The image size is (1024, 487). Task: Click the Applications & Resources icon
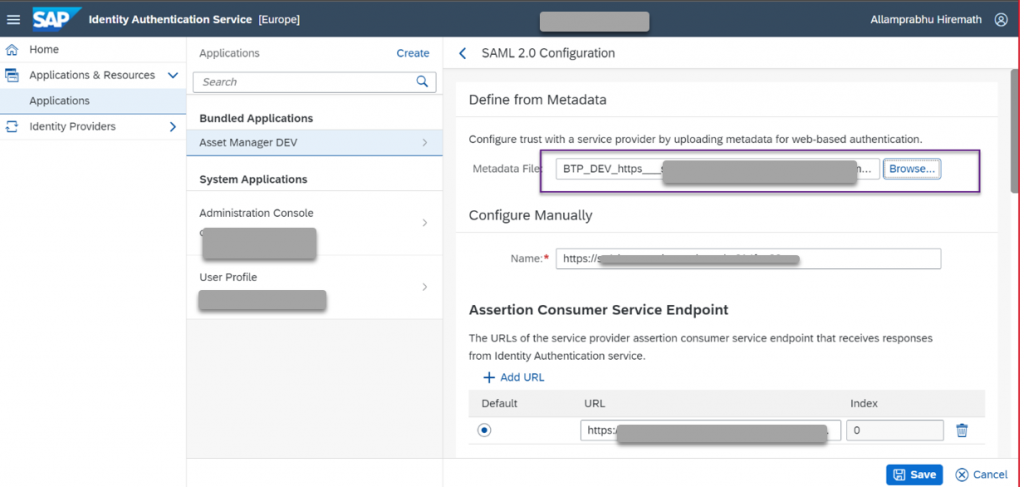tap(12, 75)
